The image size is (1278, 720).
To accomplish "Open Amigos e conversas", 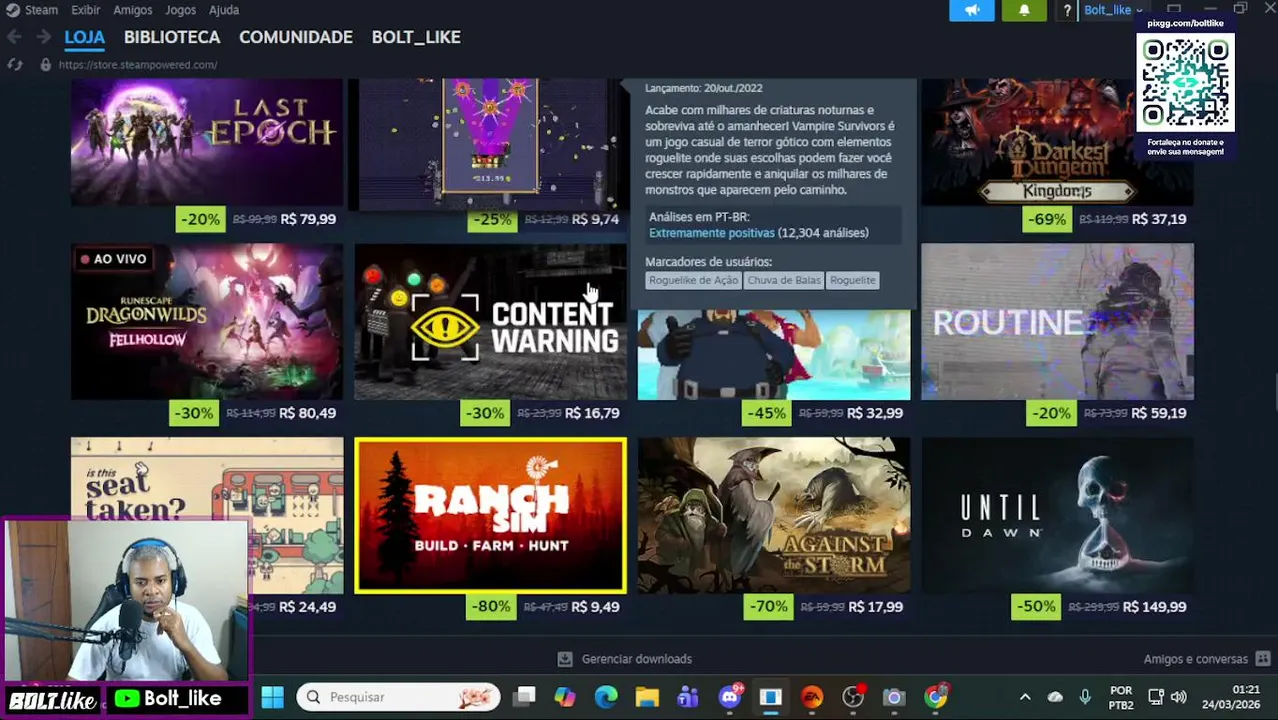I will (1195, 659).
